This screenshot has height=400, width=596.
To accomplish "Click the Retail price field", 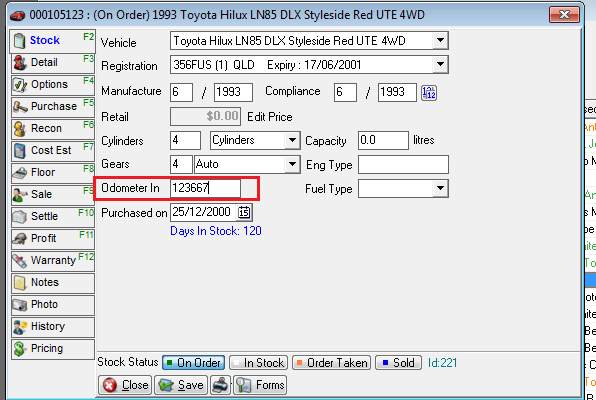I will point(205,116).
